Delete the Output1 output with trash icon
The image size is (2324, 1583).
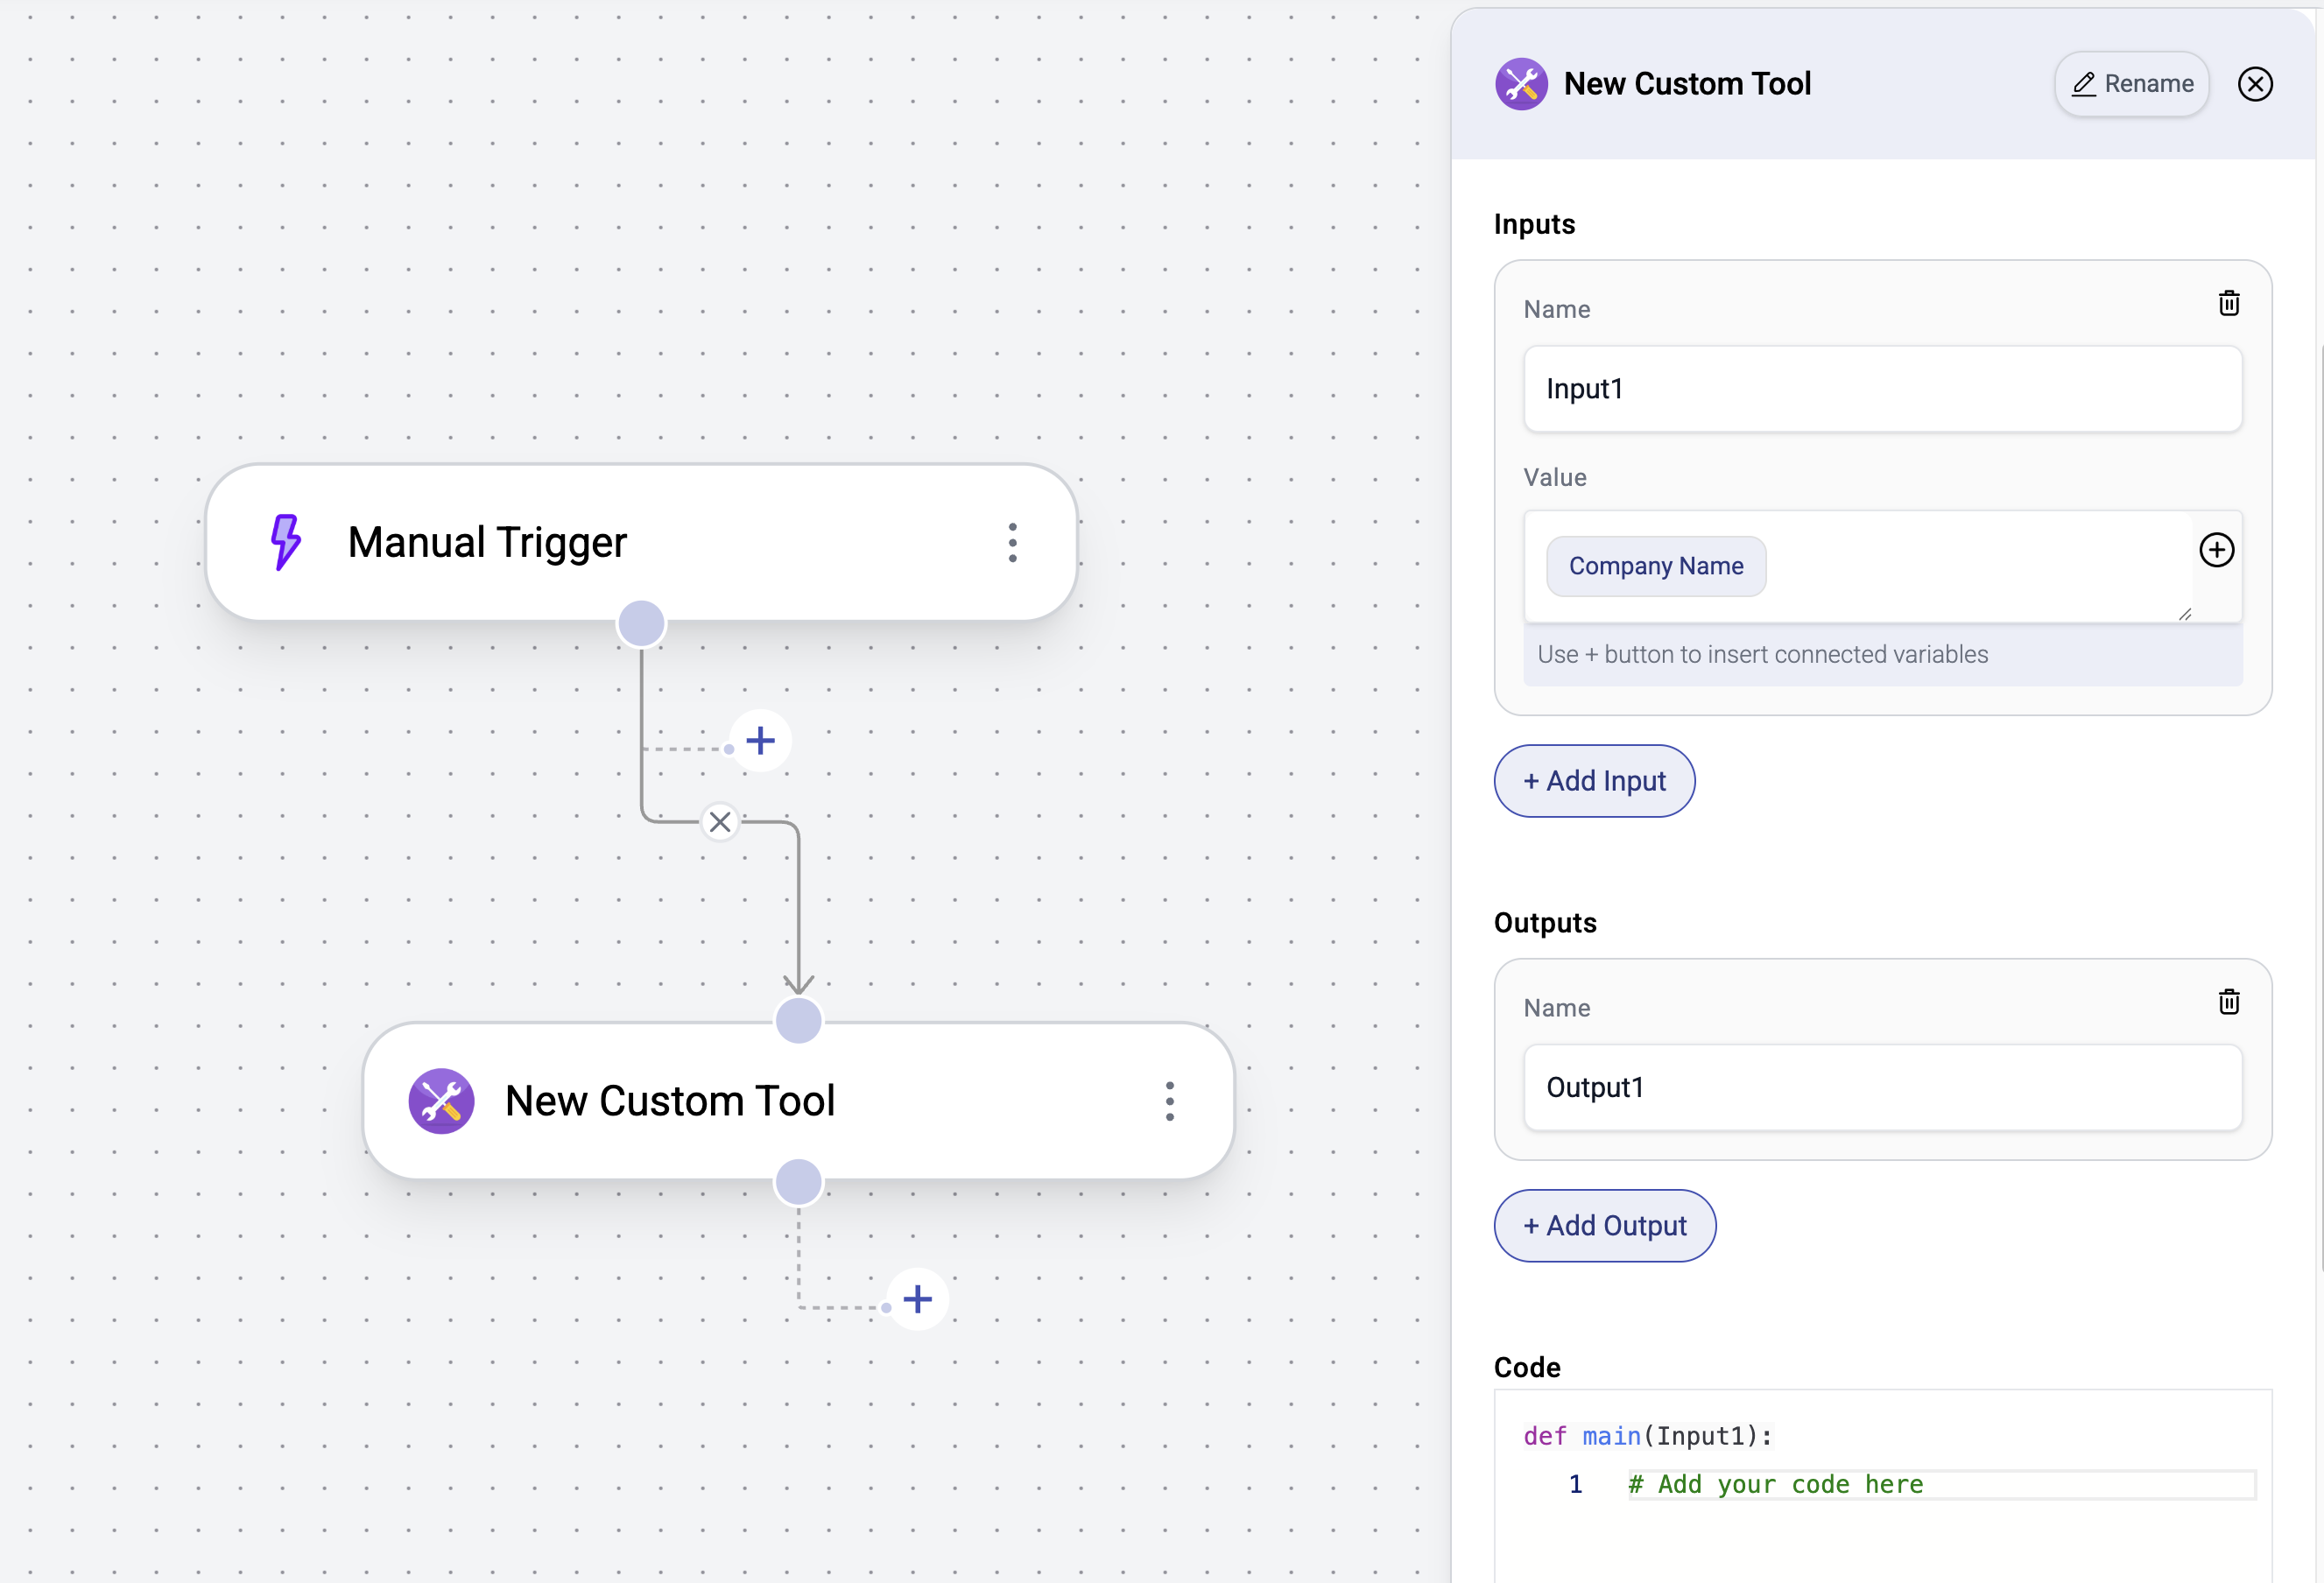(2228, 1002)
